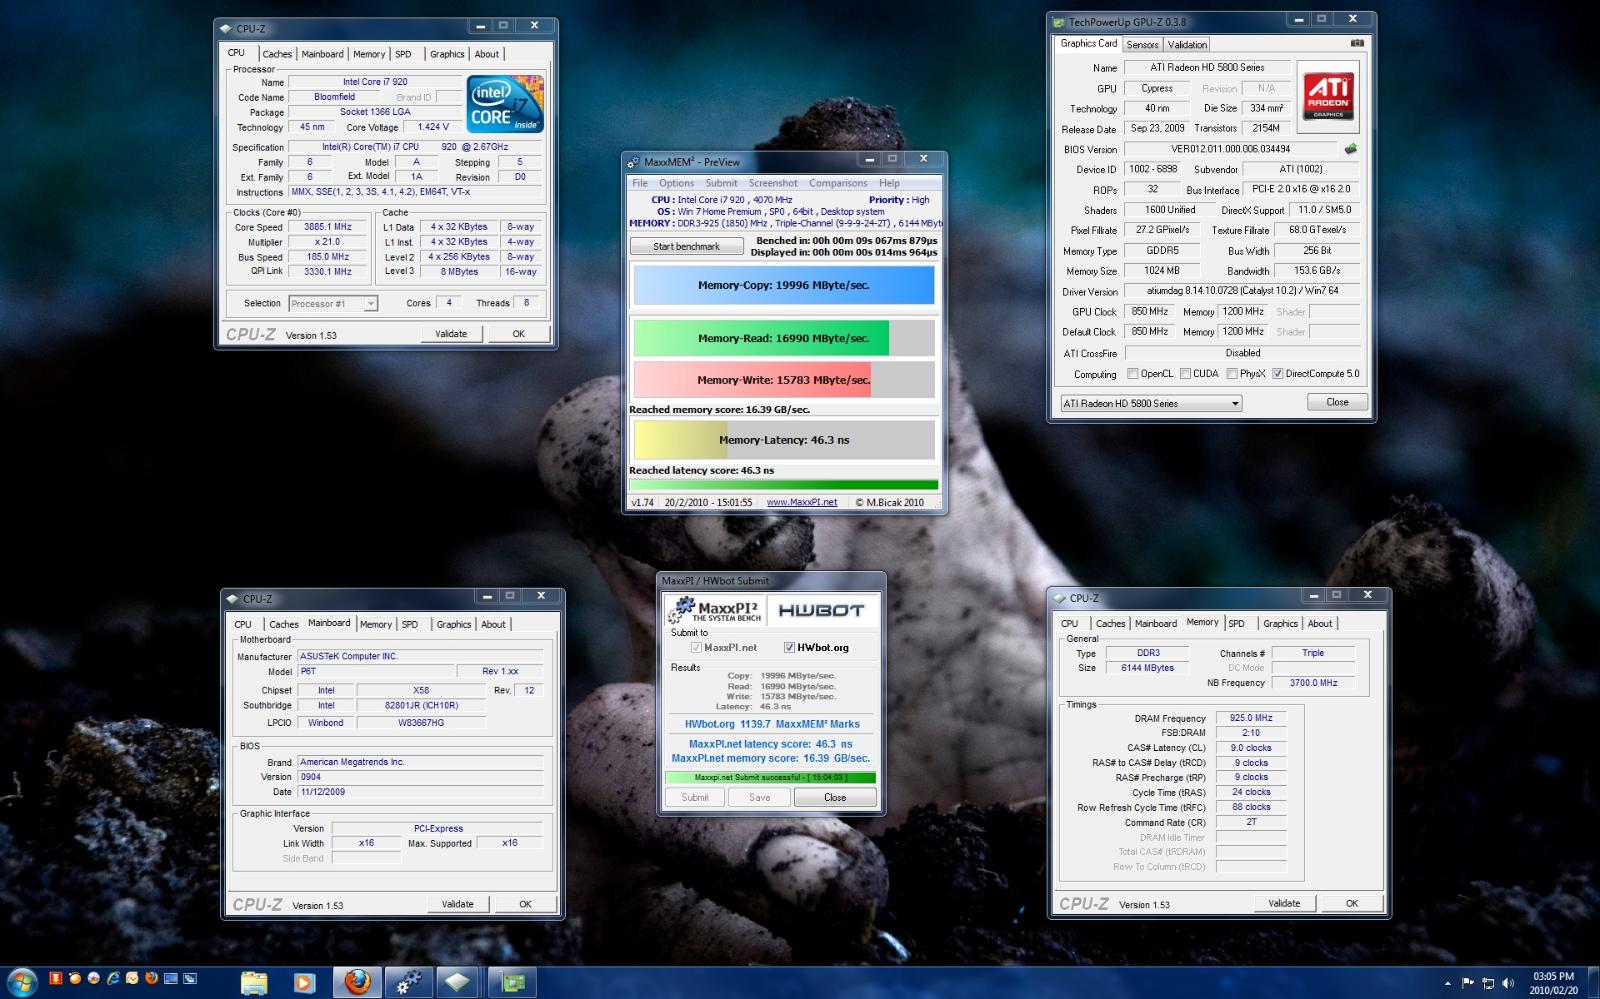
Task: Click the Core Speed value 3885.1 MHz
Action: click(328, 227)
